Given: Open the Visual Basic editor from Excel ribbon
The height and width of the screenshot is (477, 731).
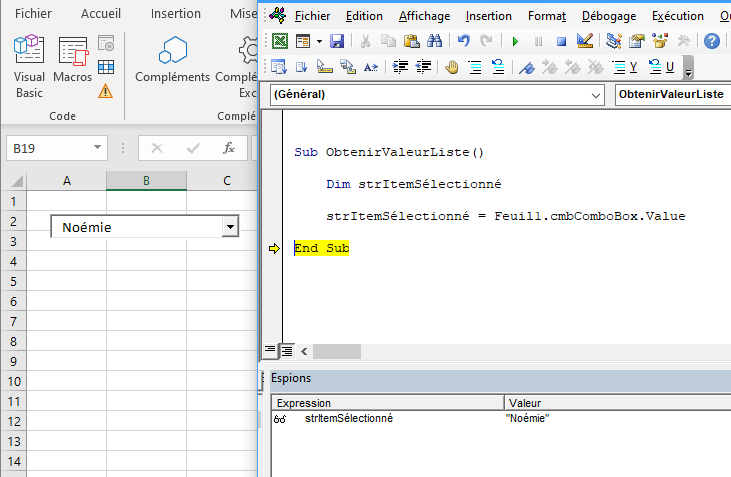Looking at the screenshot, I should click(x=29, y=65).
